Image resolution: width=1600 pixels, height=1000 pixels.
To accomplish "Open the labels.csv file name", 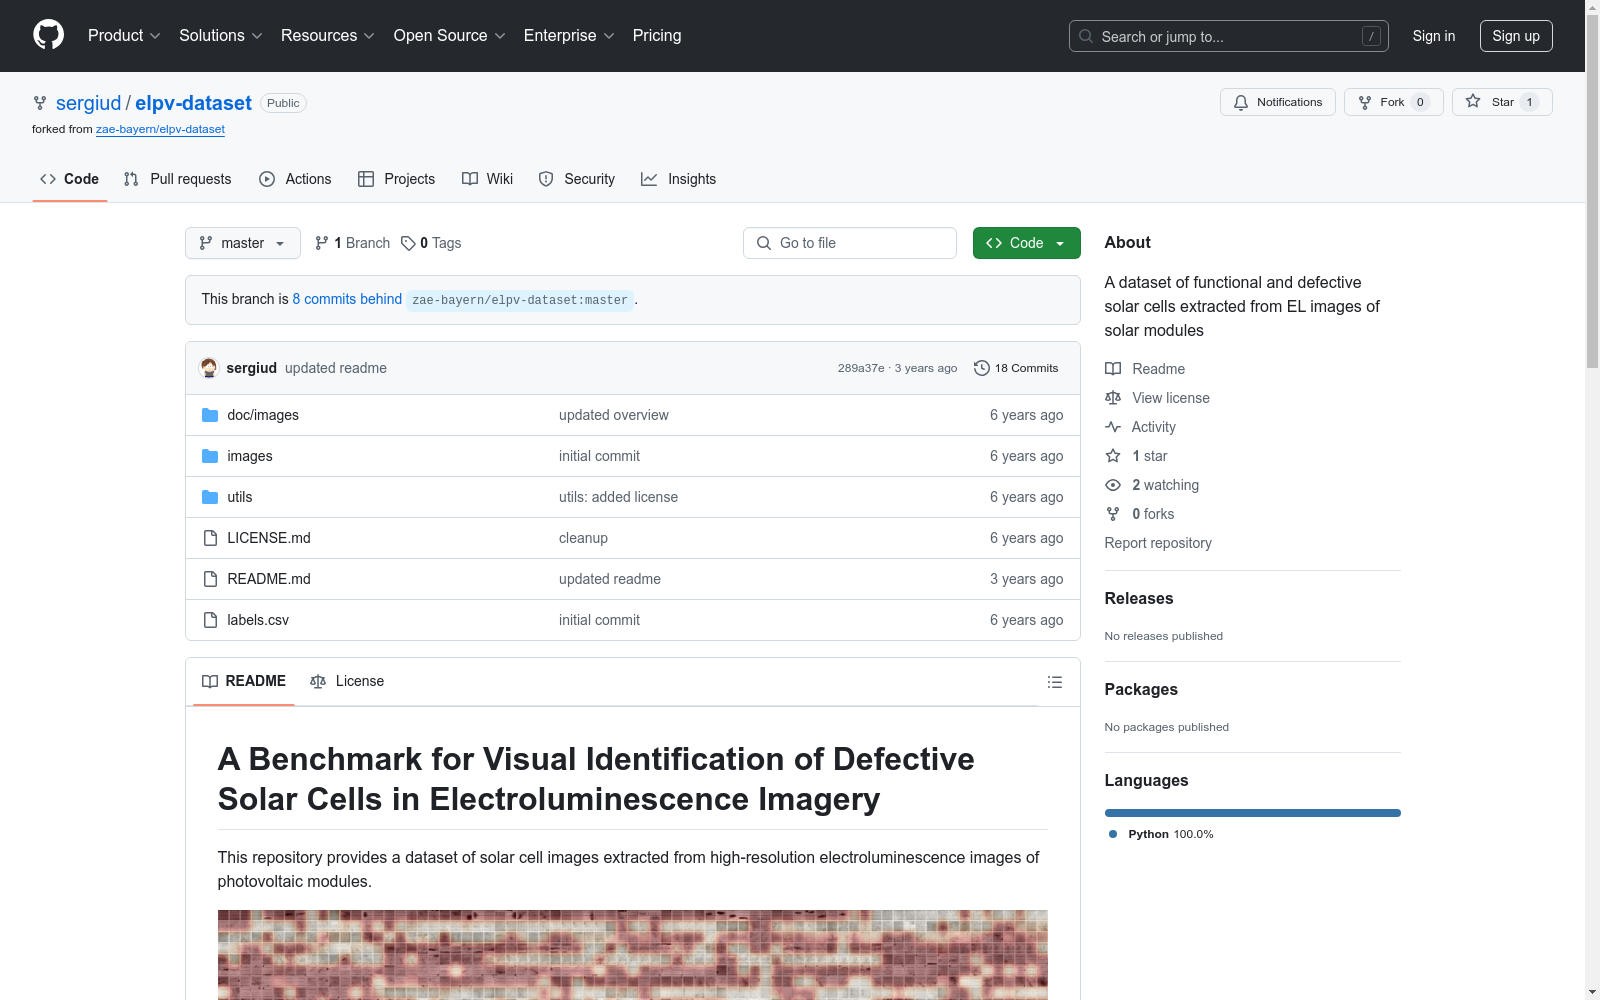I will (x=258, y=620).
